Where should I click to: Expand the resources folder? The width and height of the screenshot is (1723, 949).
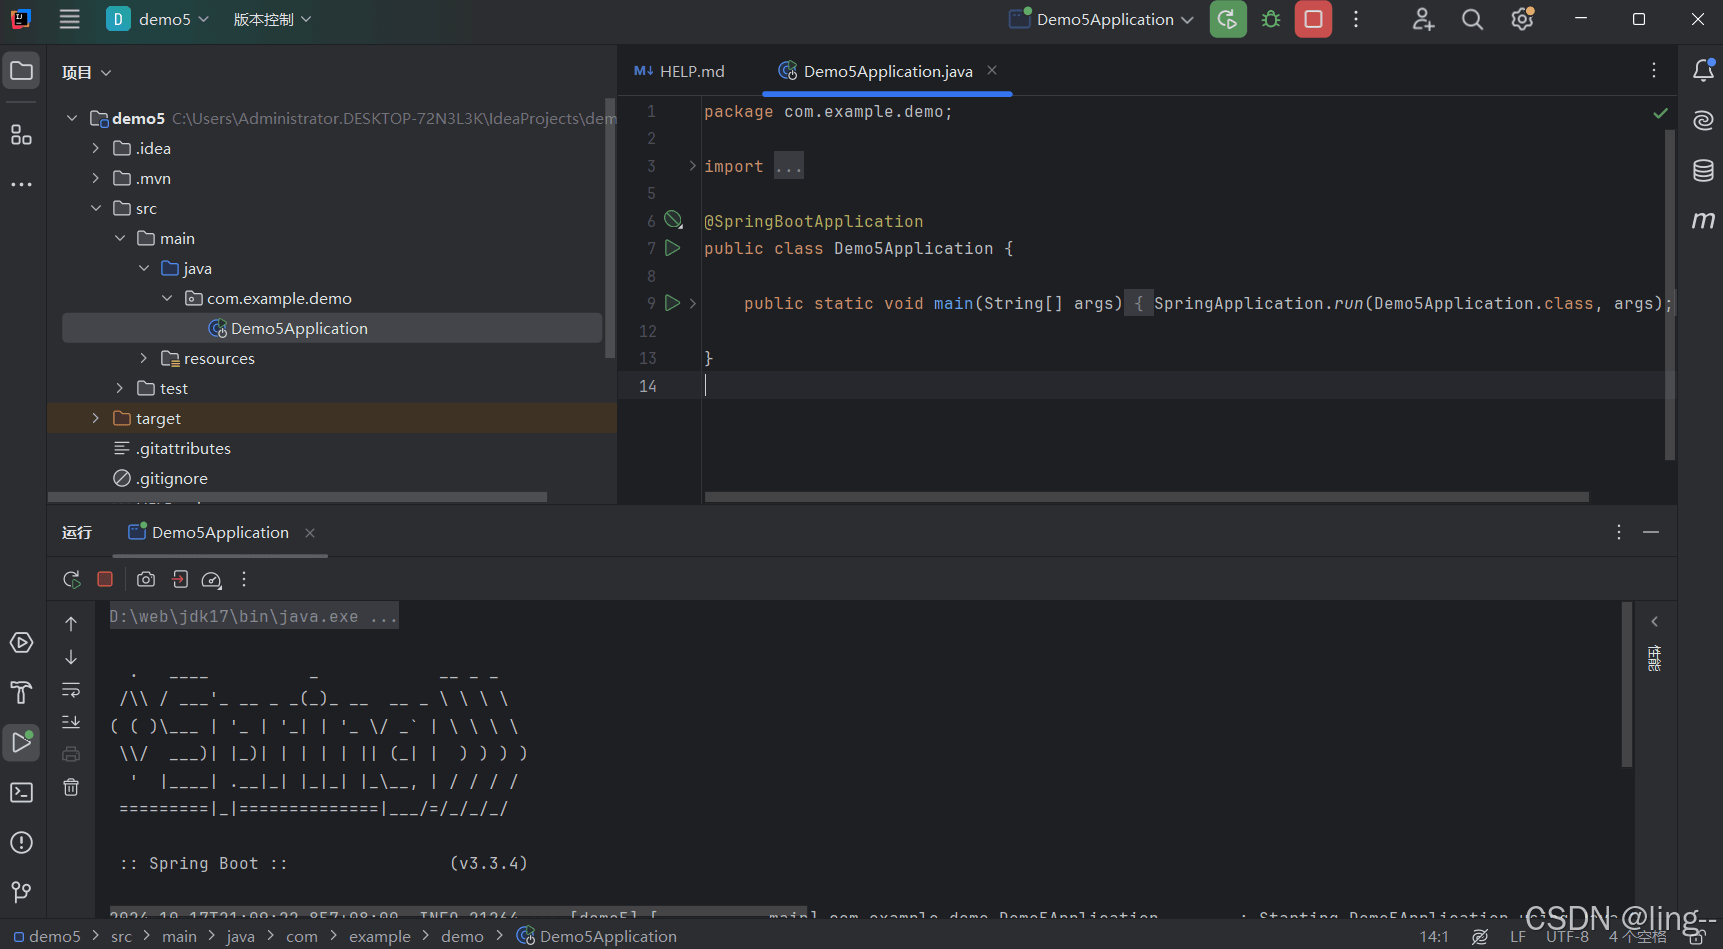coord(144,358)
